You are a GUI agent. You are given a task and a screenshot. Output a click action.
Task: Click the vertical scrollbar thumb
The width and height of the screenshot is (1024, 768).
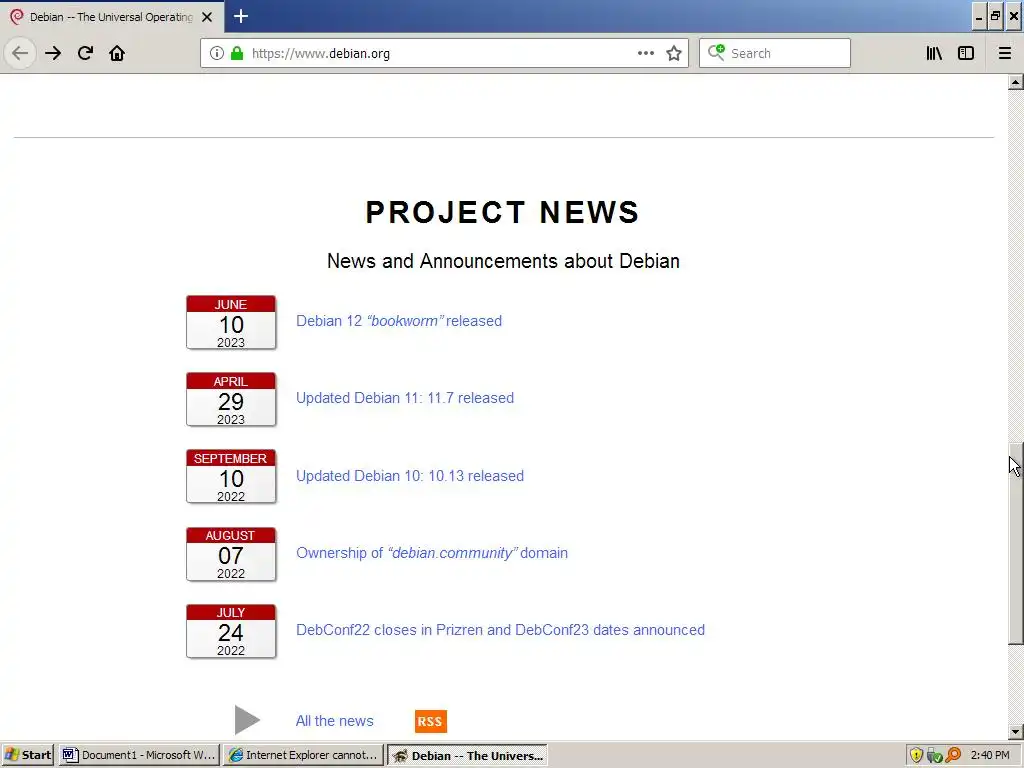[x=1016, y=543]
